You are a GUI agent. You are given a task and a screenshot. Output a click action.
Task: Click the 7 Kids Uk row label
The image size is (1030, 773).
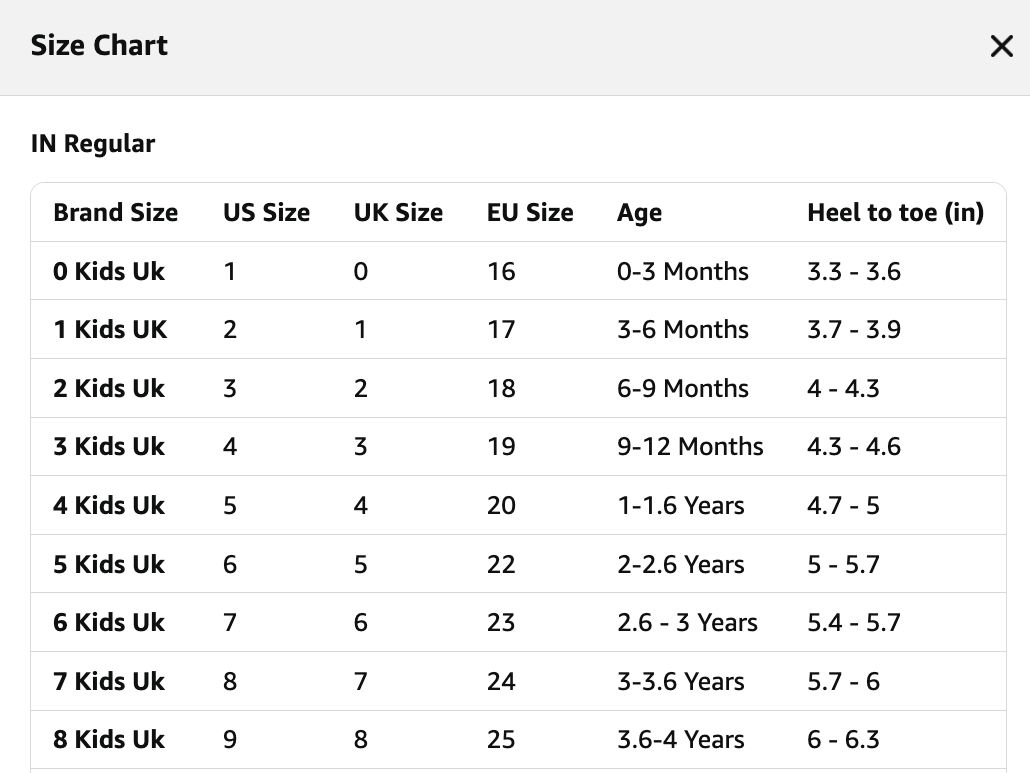(x=109, y=681)
